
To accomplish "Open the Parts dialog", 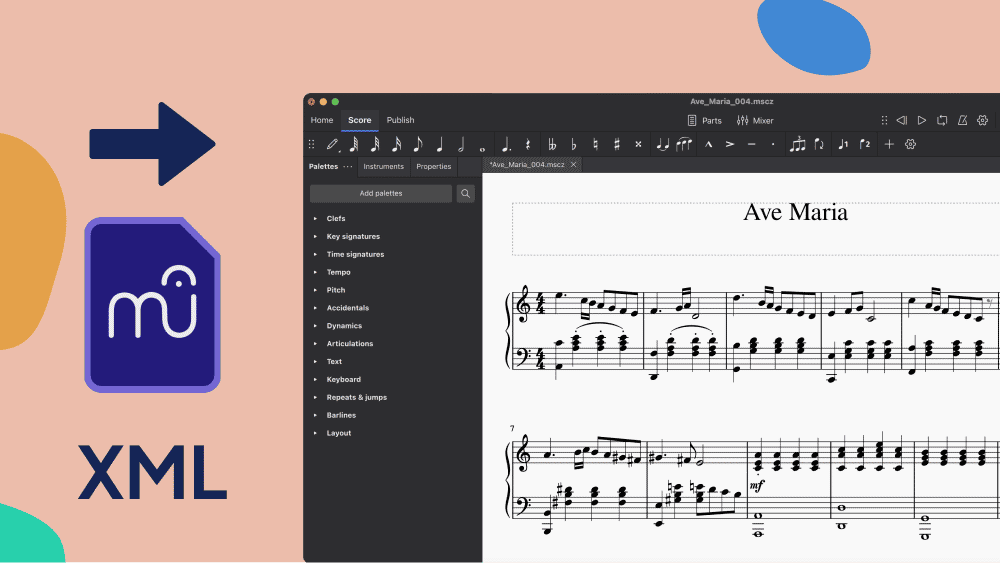I will [x=705, y=121].
